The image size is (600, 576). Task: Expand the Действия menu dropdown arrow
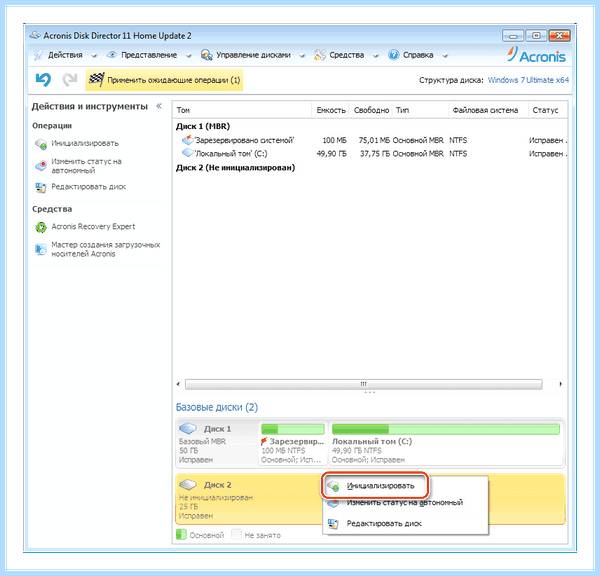pos(94,56)
